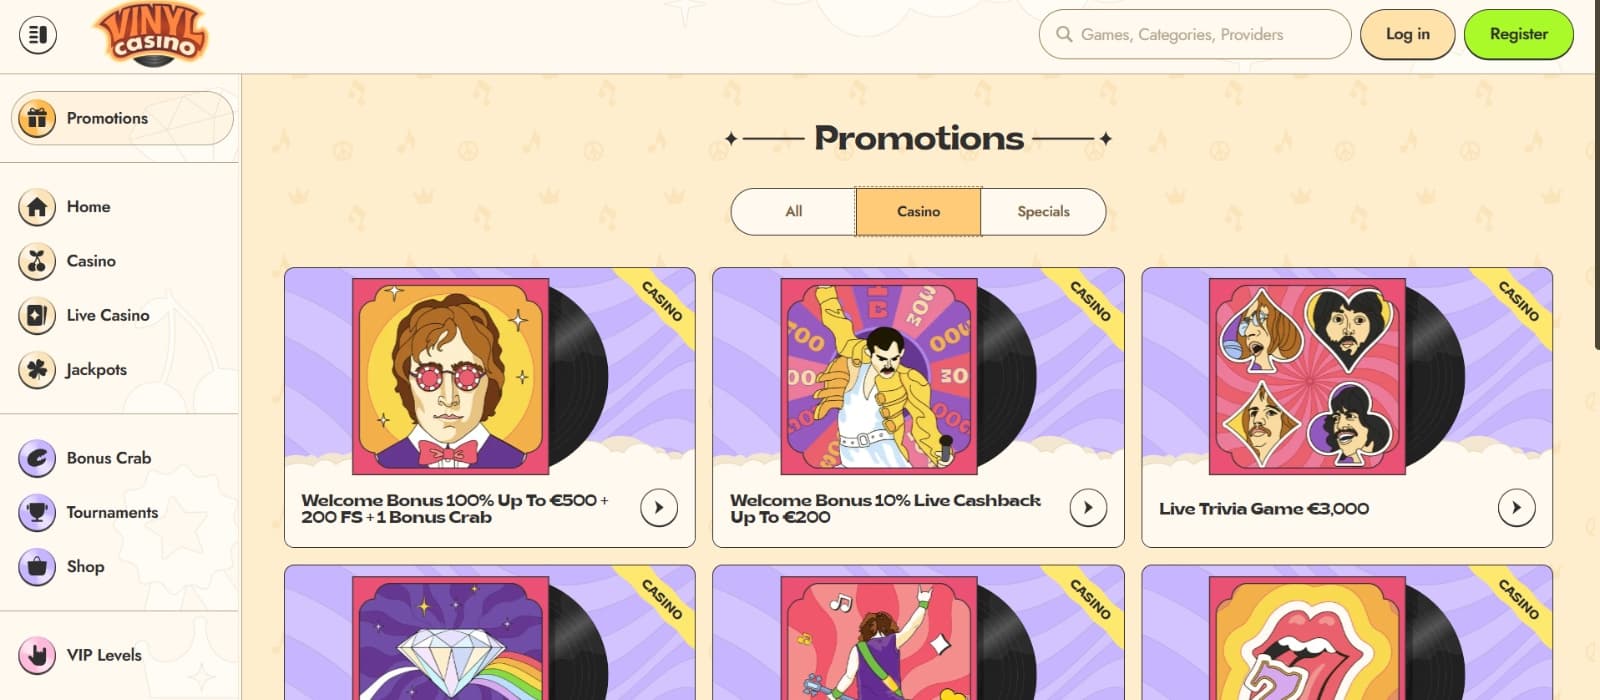The image size is (1600, 700).
Task: Open Live Casino card icon
Action: click(37, 316)
